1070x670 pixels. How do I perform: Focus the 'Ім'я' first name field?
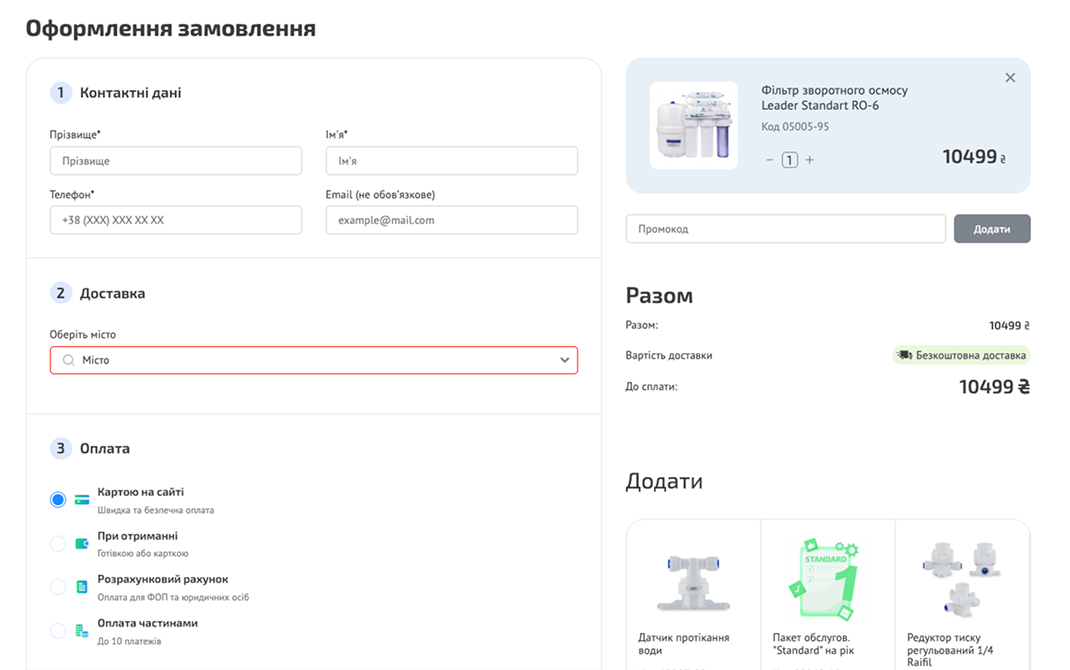coord(451,161)
